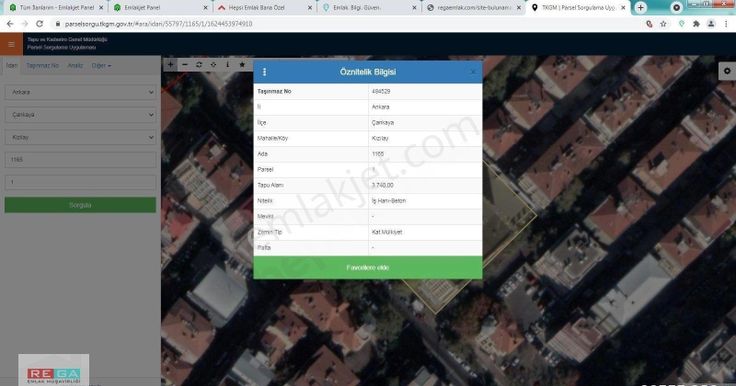Click the locate crosshair map tool
This screenshot has width=736, height=386.
click(x=213, y=65)
